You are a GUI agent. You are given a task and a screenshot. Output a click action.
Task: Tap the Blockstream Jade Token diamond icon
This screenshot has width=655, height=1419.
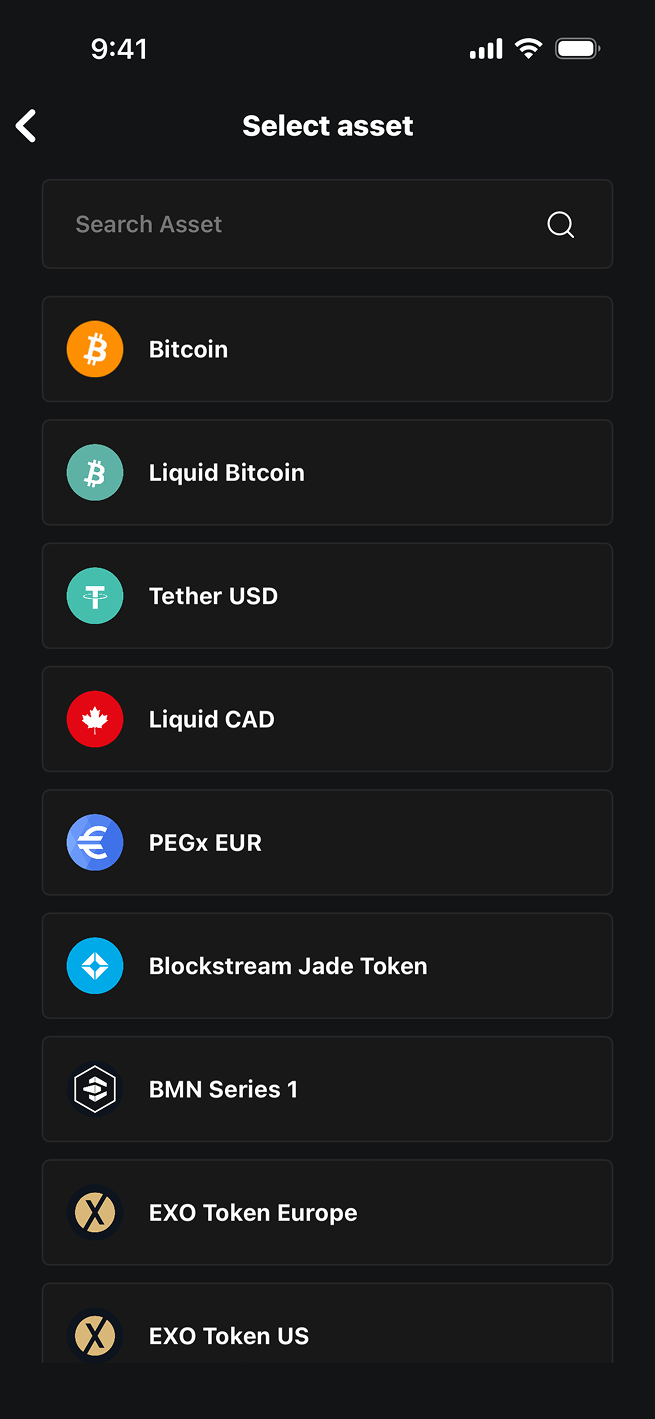click(x=94, y=965)
